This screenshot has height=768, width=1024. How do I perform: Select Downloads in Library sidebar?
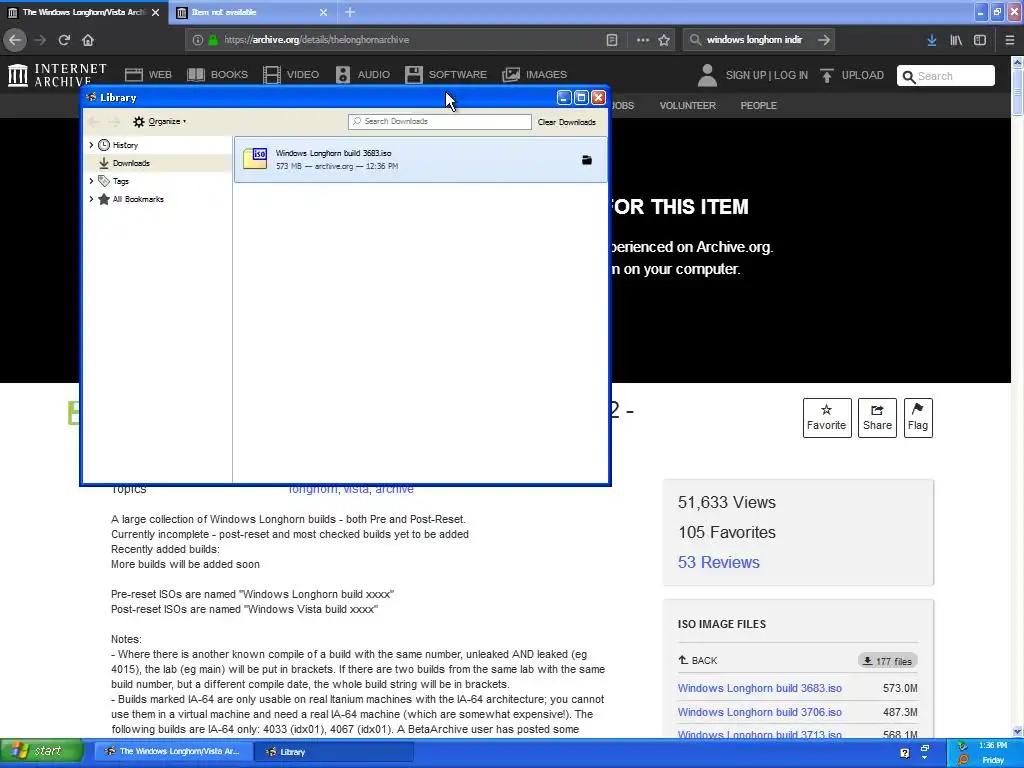point(131,163)
